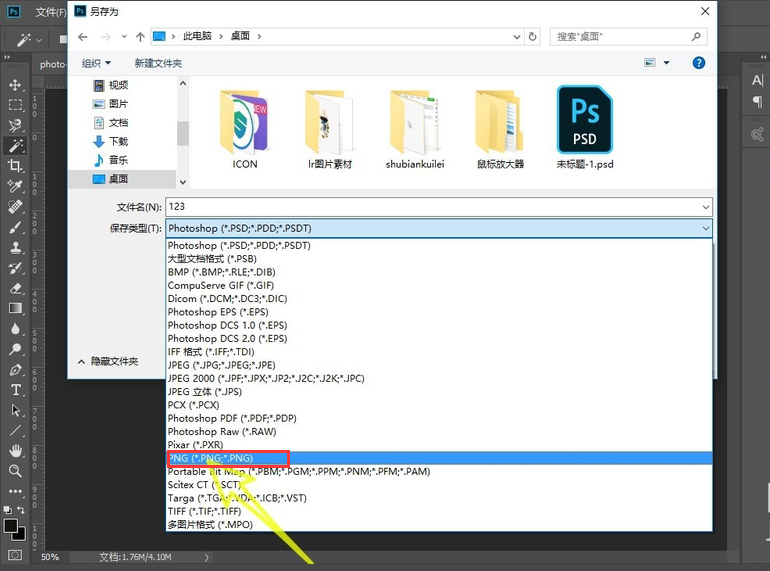Select the Zoom tool
The height and width of the screenshot is (571, 770).
coord(15,471)
